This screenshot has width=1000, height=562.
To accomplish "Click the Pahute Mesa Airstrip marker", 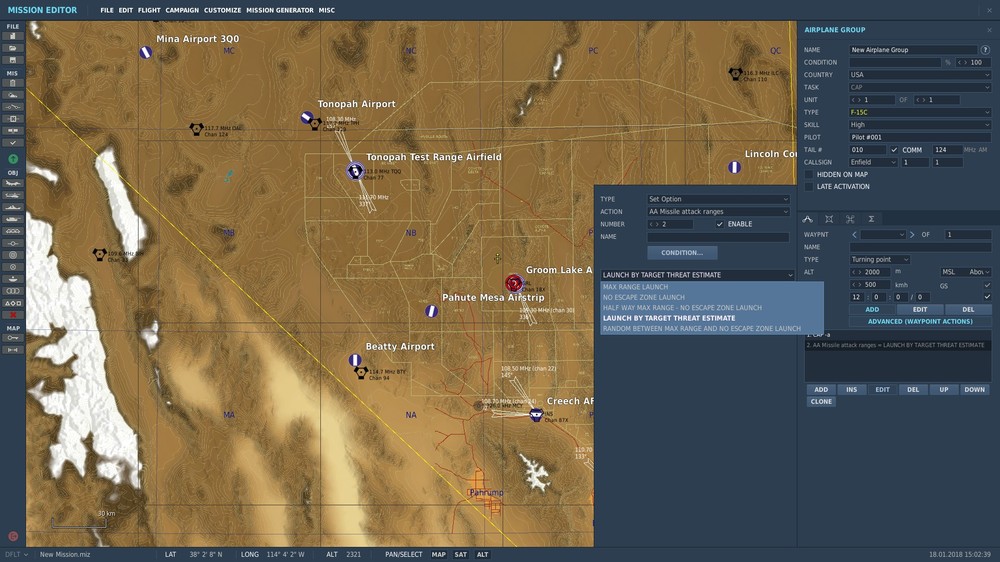I will [x=431, y=311].
